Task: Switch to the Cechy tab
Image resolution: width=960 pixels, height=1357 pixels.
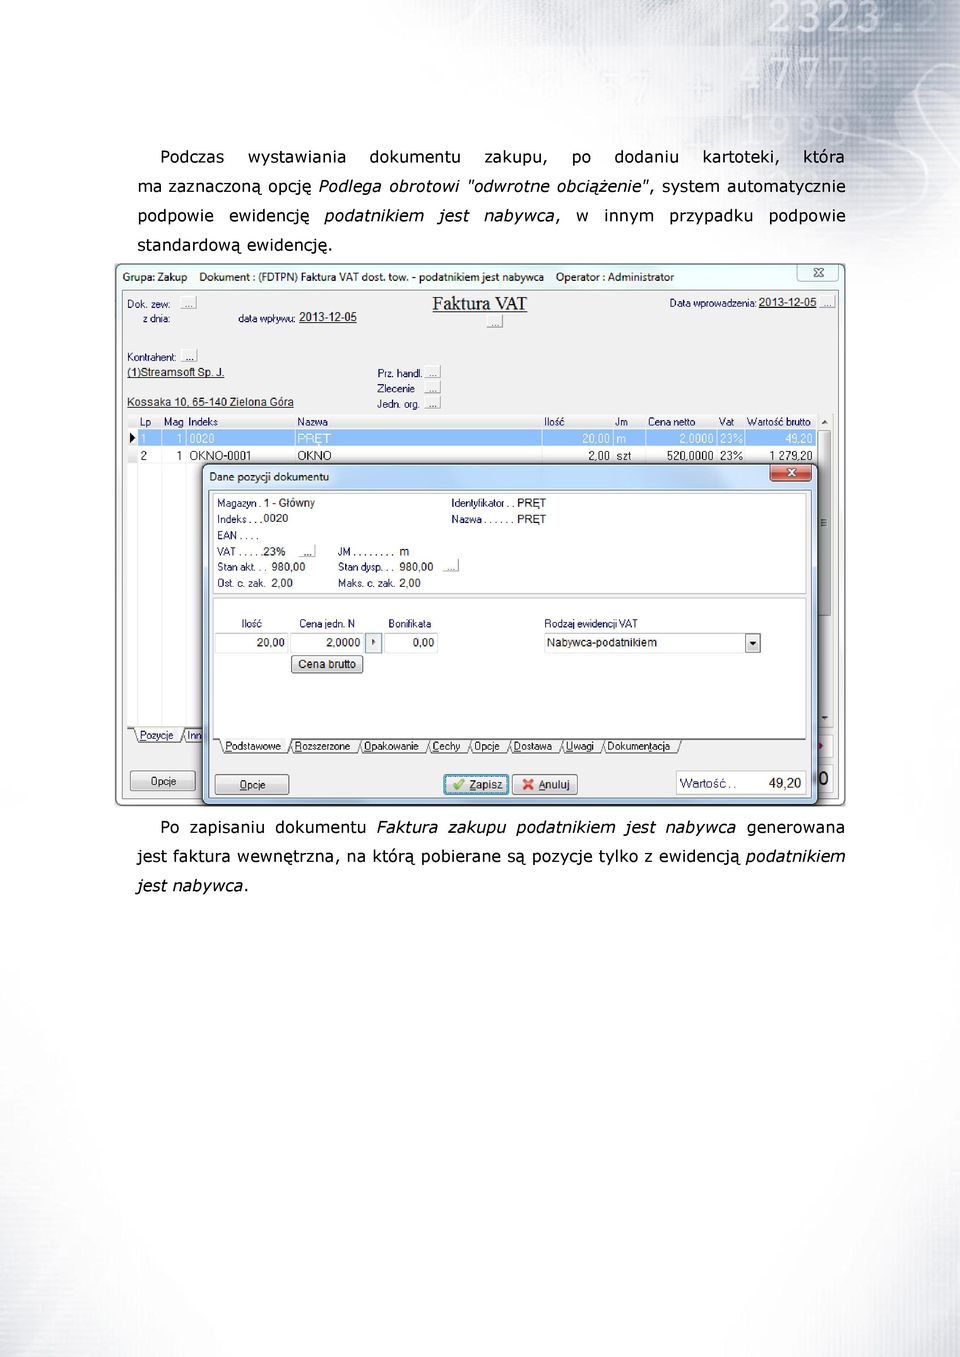Action: [446, 746]
